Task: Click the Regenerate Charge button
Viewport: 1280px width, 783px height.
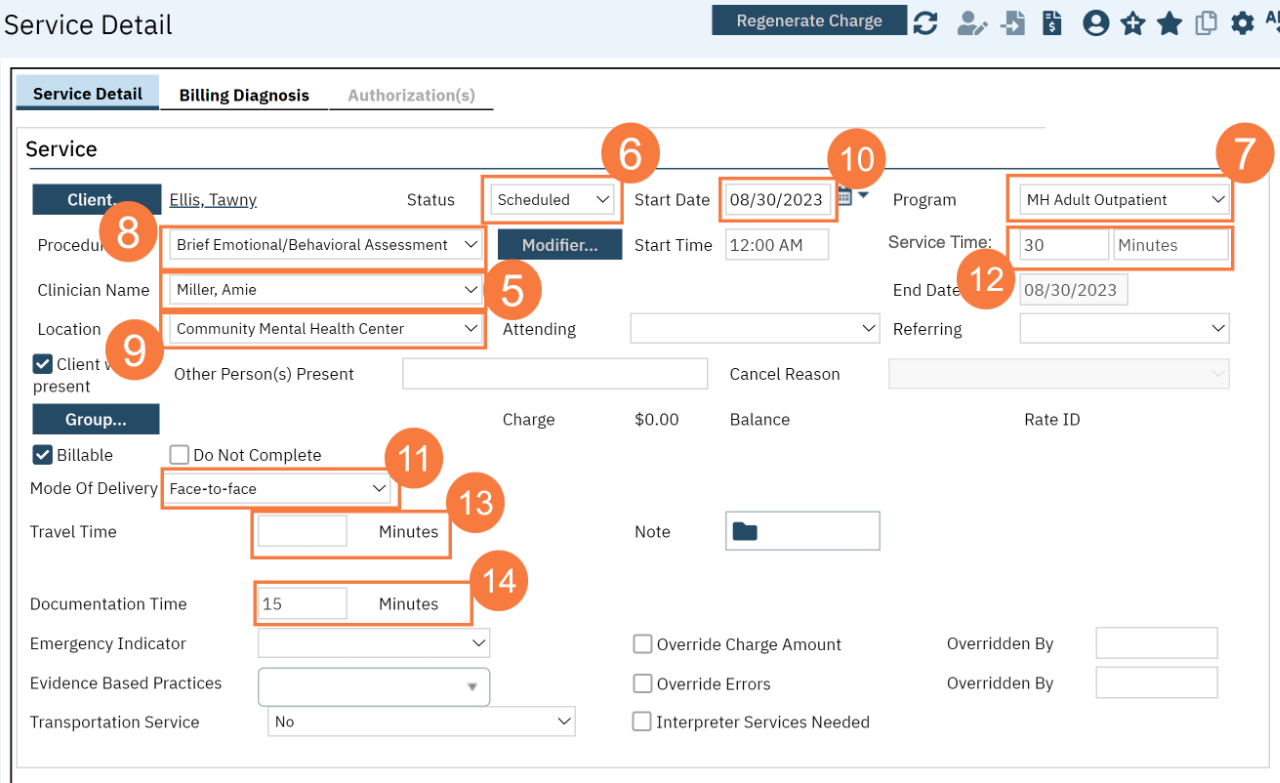Action: pos(809,21)
